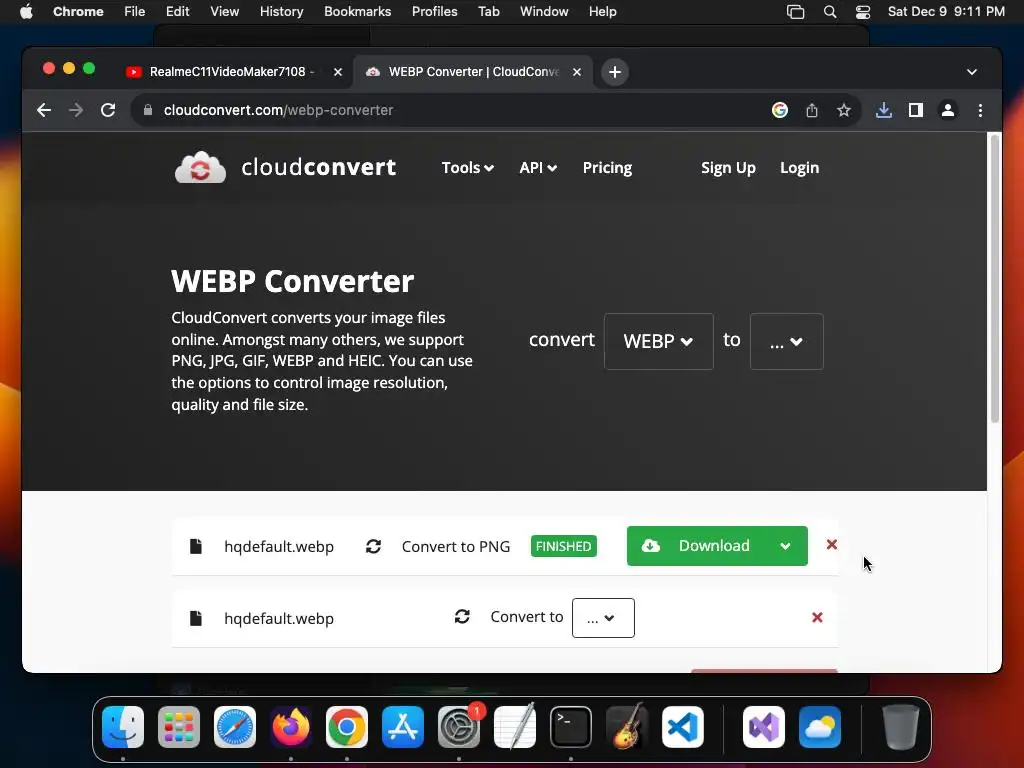Viewport: 1024px width, 768px height.
Task: Expand the API dropdown menu
Action: coord(538,168)
